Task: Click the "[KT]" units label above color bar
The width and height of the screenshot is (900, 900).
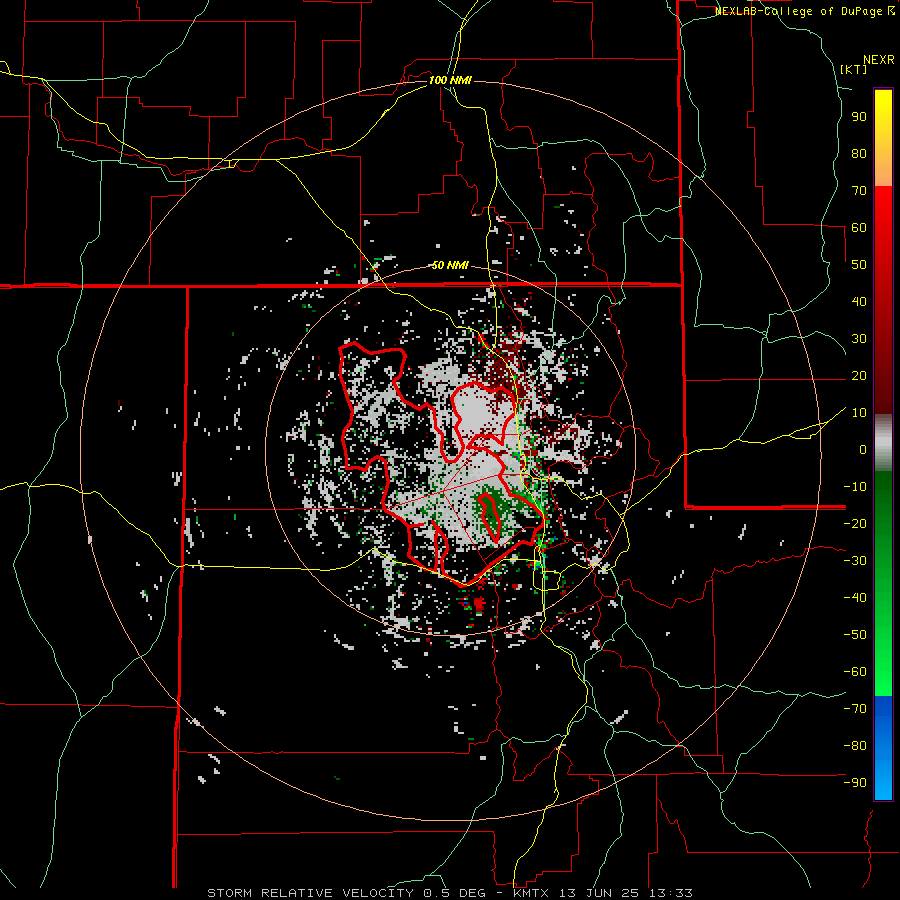Action: 854,69
